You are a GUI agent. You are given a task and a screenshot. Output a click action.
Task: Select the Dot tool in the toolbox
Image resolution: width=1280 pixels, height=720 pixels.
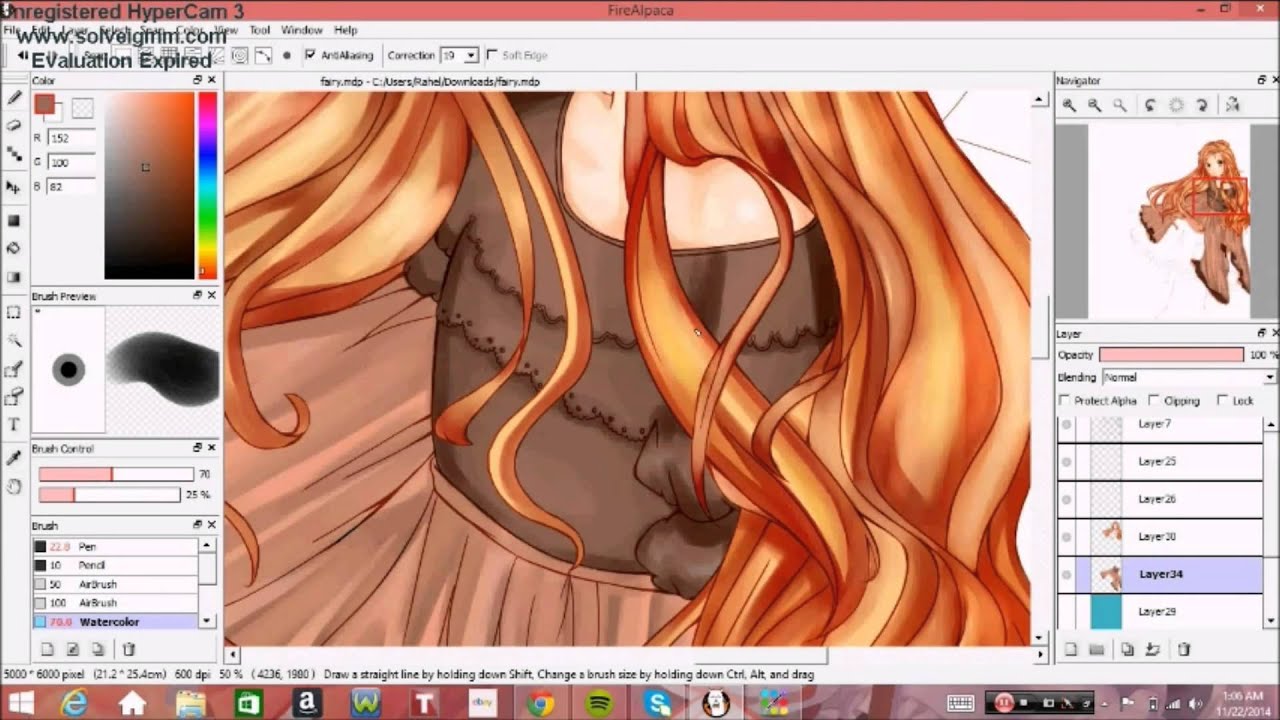point(14,154)
